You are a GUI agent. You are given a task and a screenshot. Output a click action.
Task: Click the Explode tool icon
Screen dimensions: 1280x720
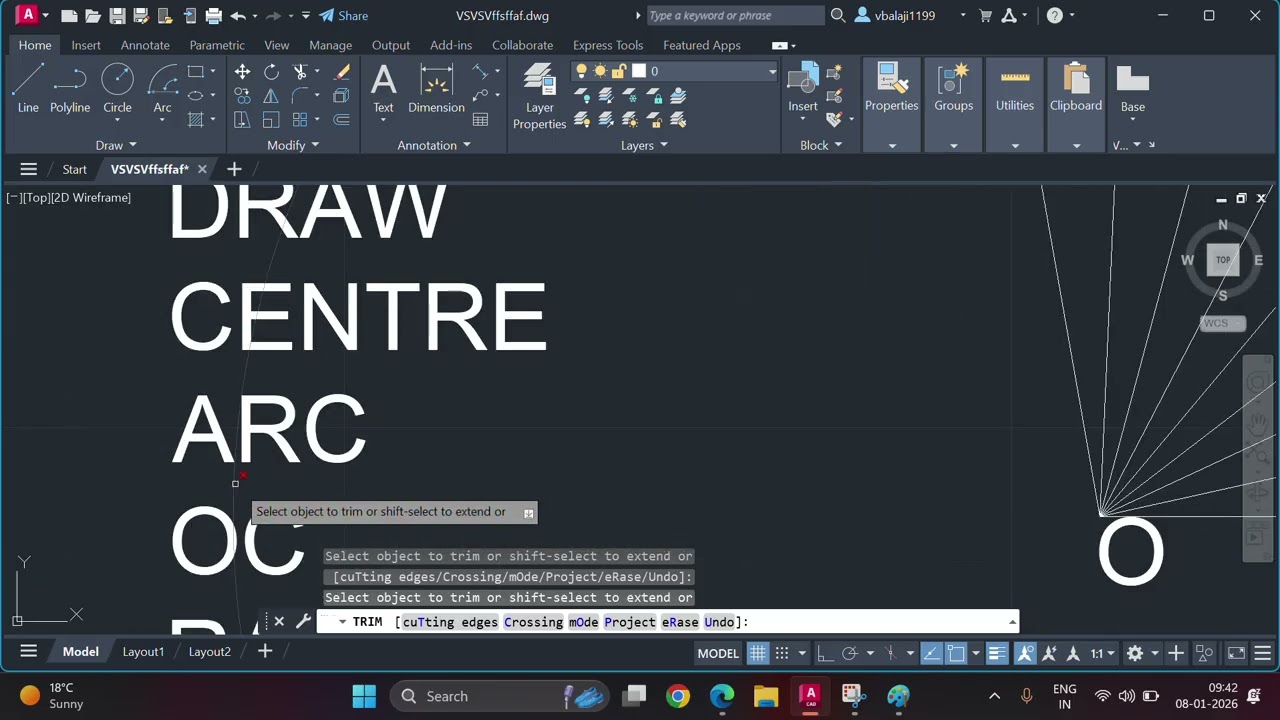342,96
